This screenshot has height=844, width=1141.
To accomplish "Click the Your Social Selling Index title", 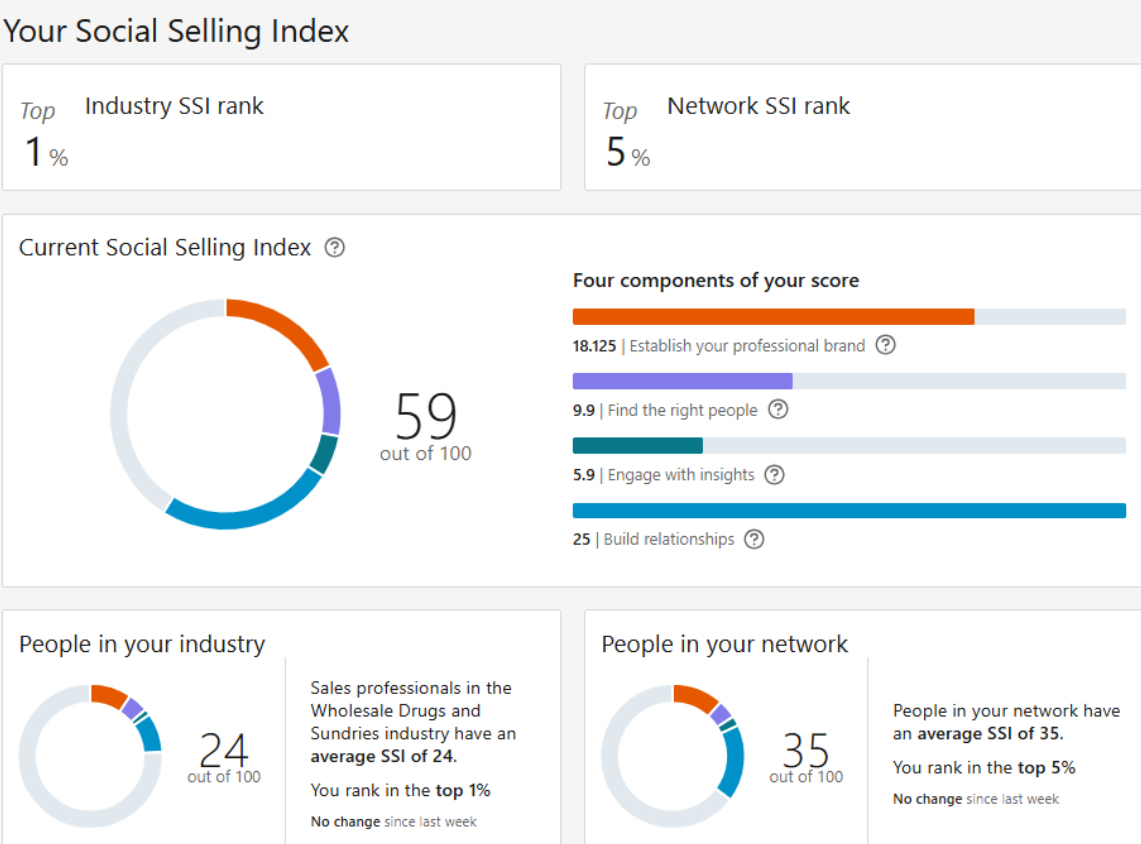I will pos(176,31).
